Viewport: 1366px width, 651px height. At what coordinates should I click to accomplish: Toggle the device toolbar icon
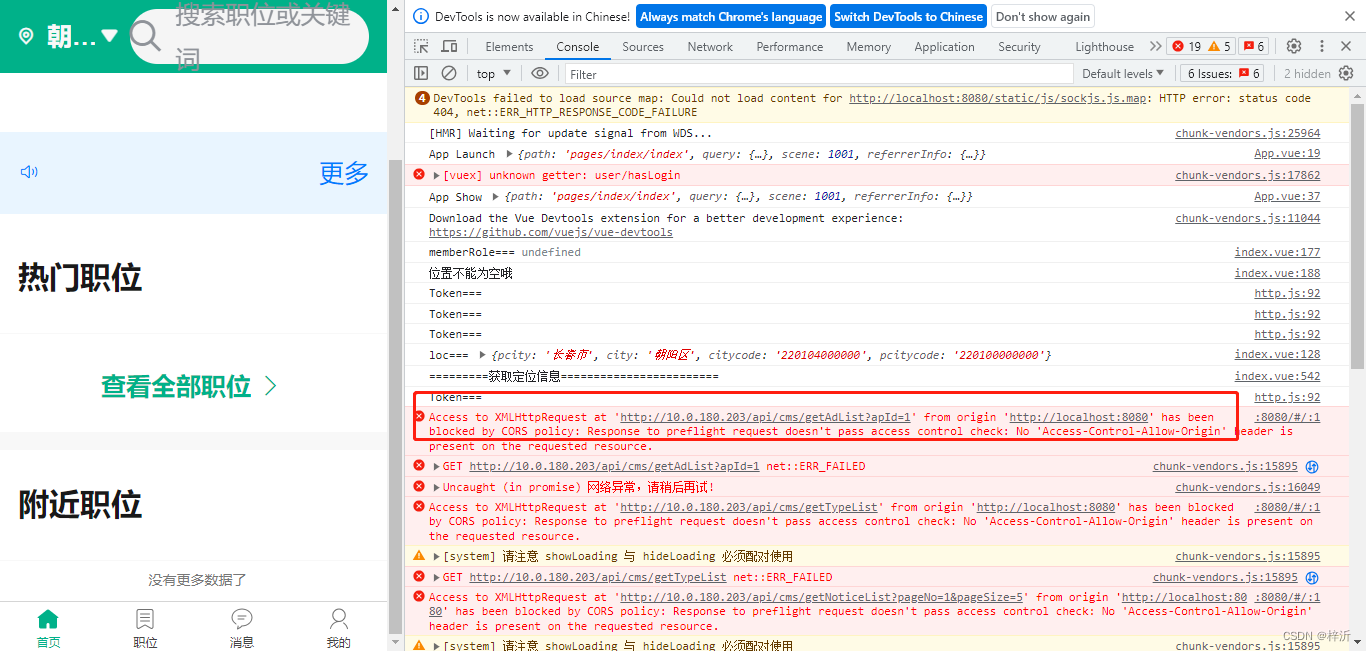click(x=449, y=47)
